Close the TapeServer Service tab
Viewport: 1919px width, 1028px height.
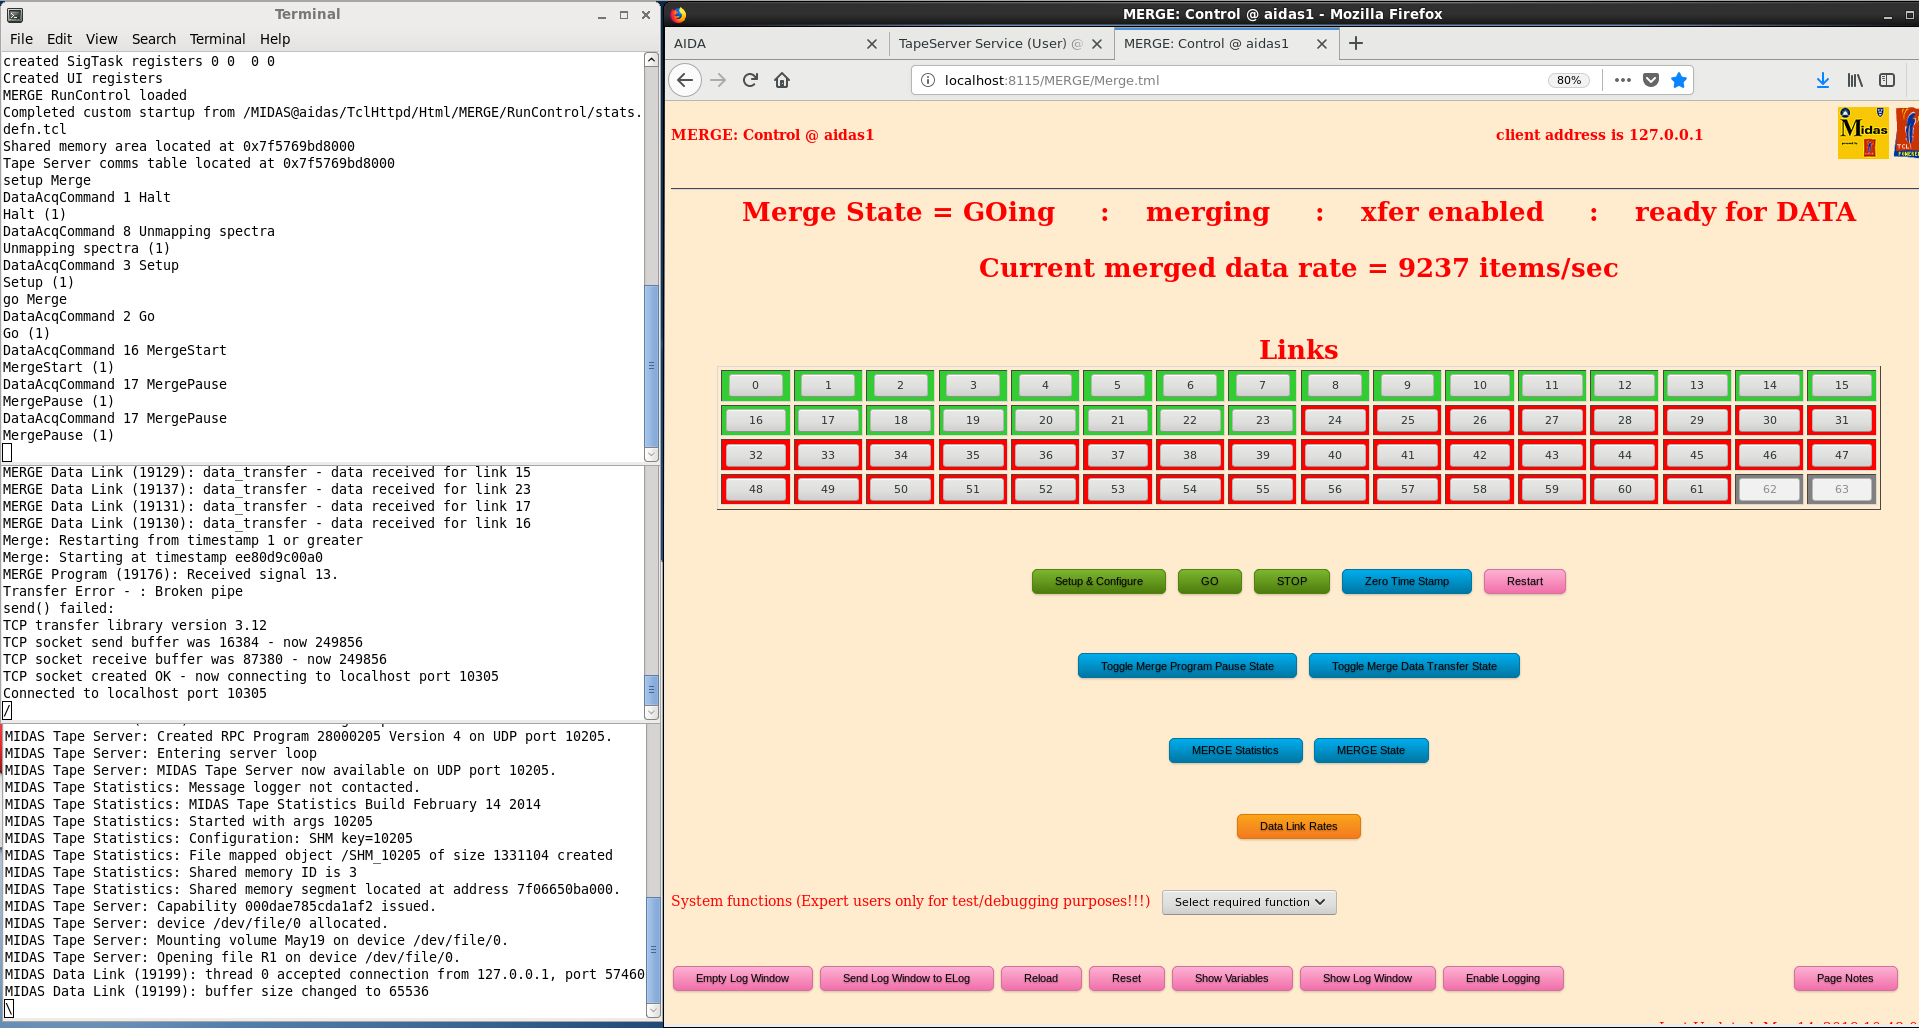1097,44
